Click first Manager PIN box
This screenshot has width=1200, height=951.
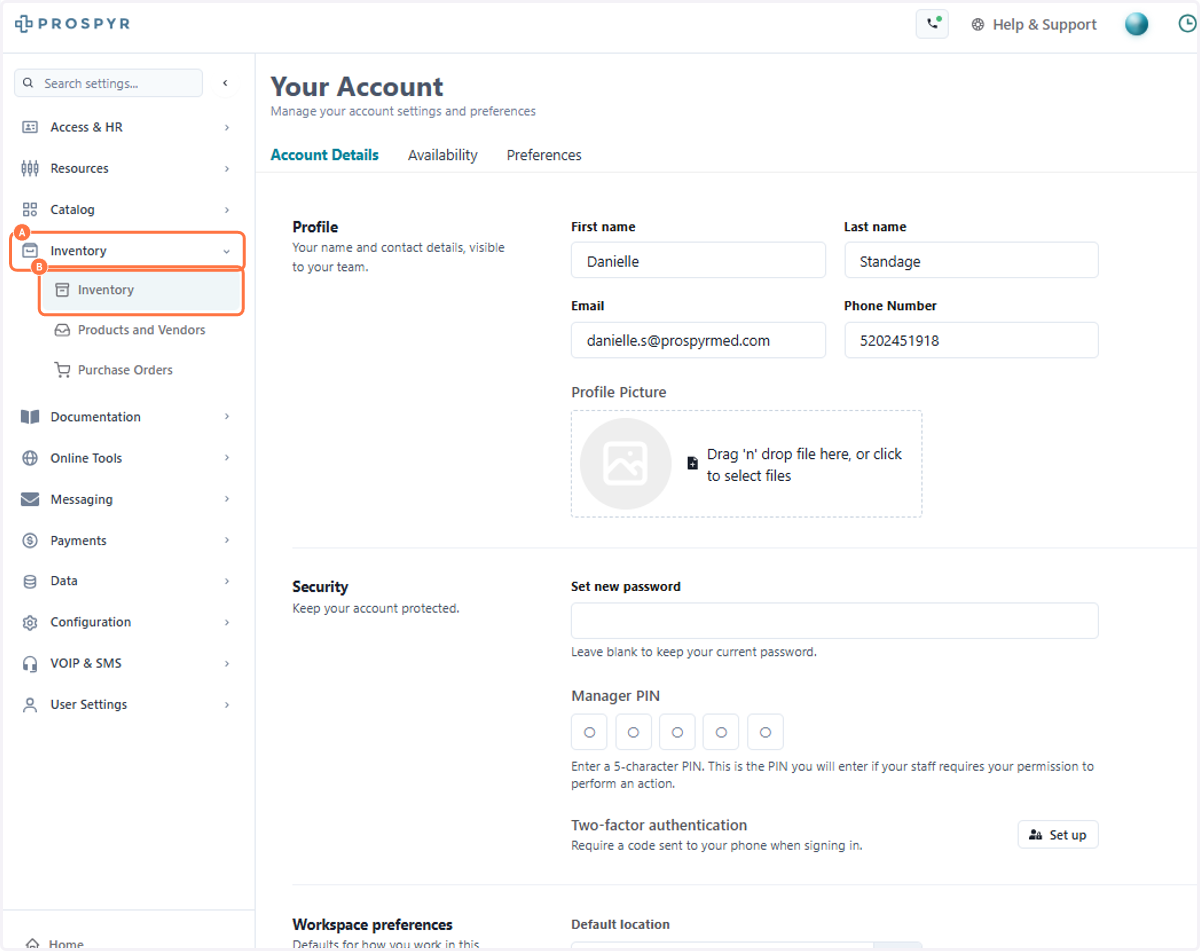(x=589, y=732)
